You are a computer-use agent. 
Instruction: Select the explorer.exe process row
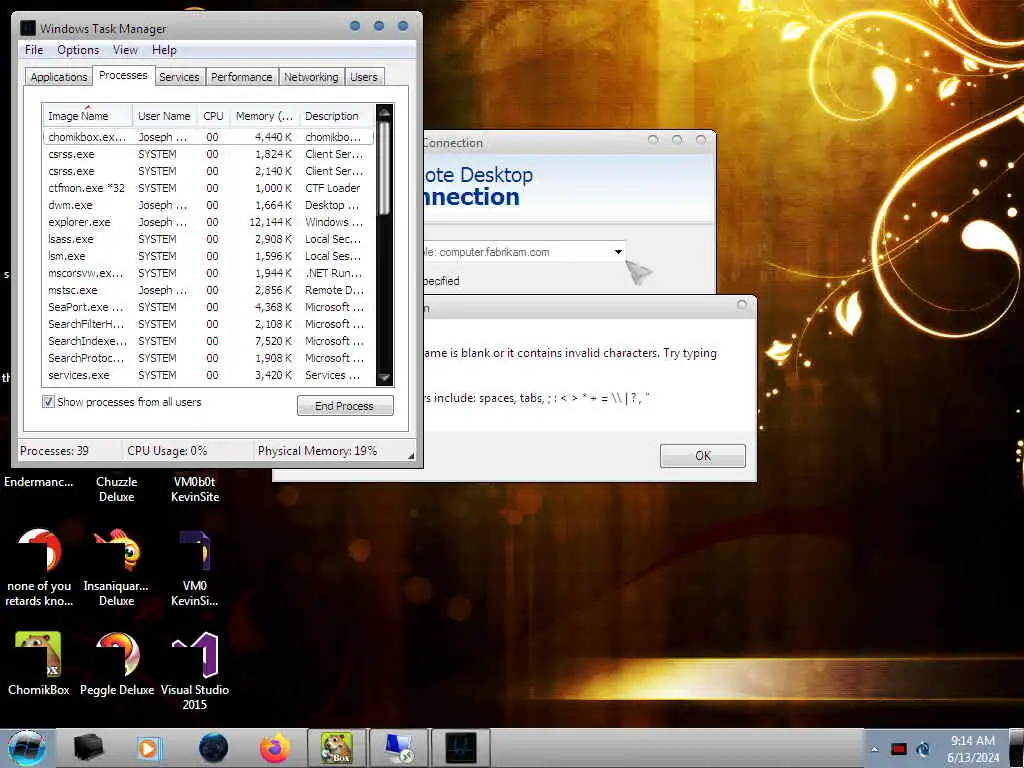(x=209, y=222)
